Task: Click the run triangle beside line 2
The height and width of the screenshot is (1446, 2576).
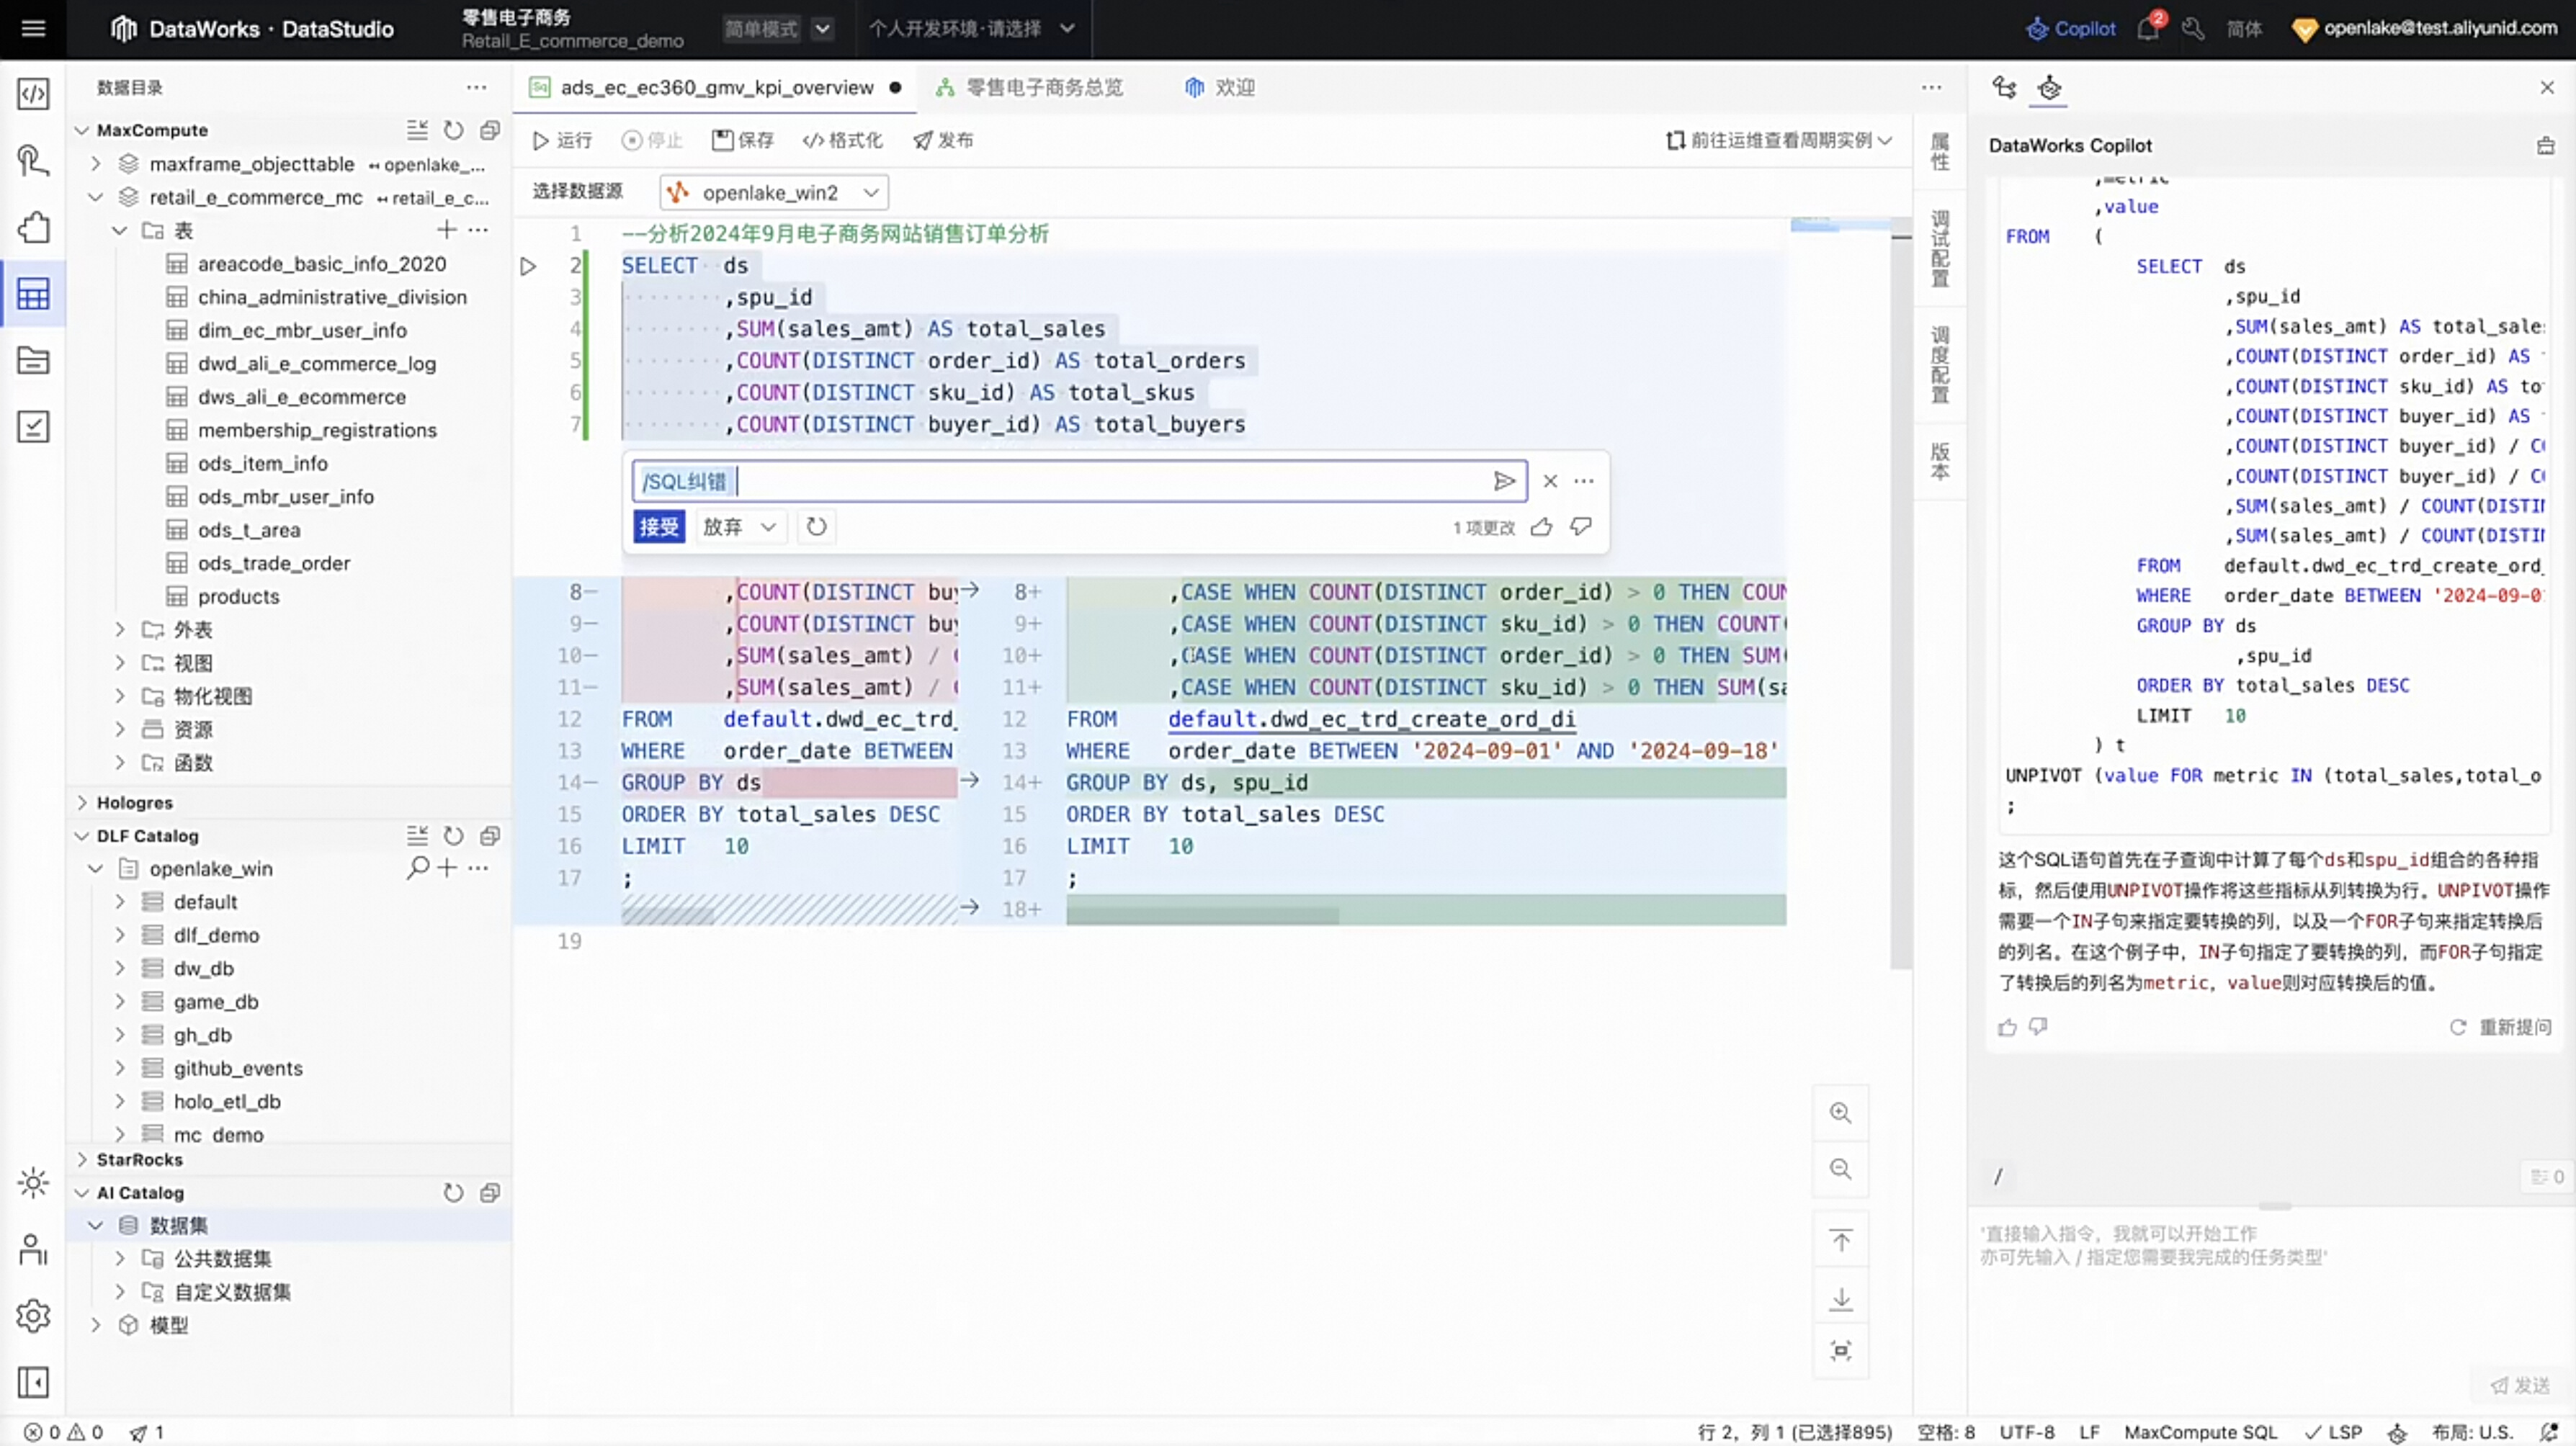Action: 528,266
